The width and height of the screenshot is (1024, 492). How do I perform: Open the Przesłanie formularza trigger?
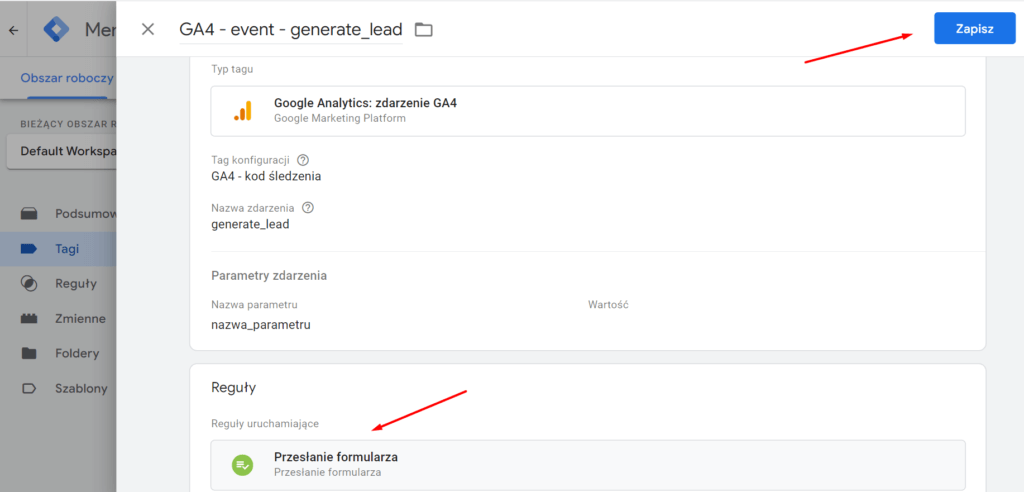click(x=588, y=465)
